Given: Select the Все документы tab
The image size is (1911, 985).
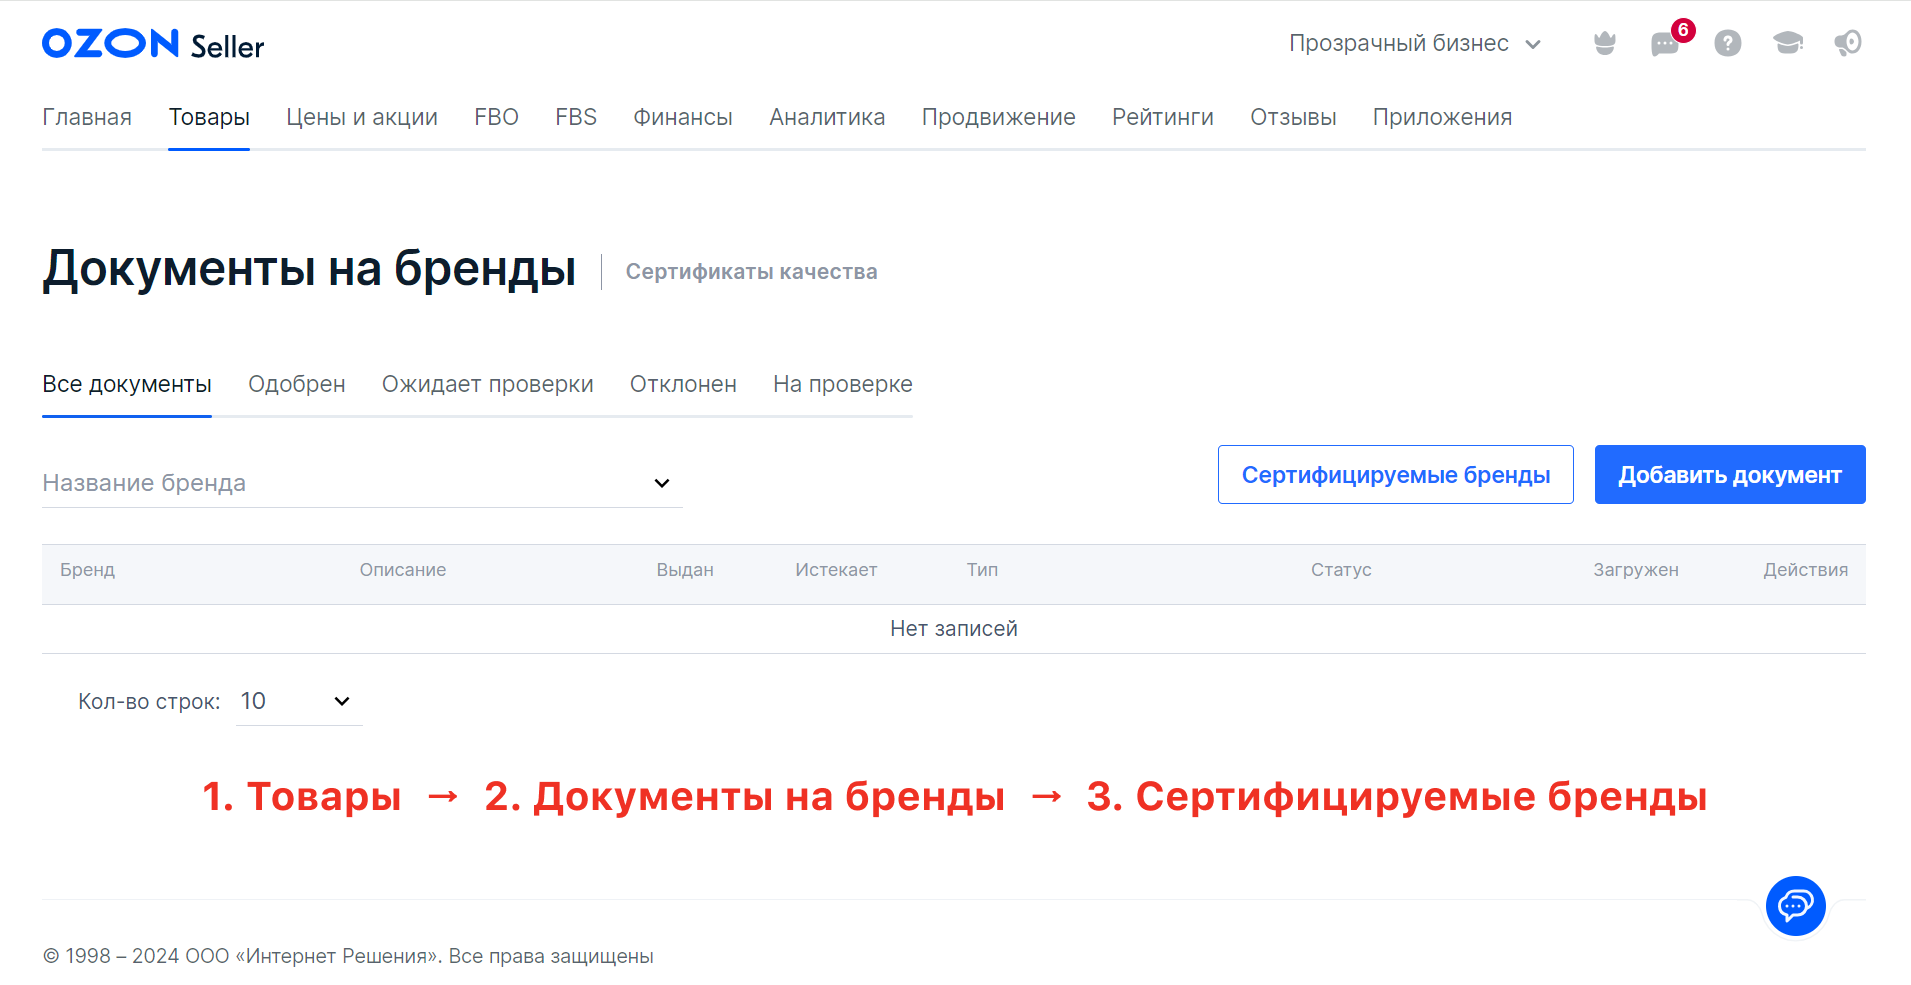Looking at the screenshot, I should coord(127,384).
